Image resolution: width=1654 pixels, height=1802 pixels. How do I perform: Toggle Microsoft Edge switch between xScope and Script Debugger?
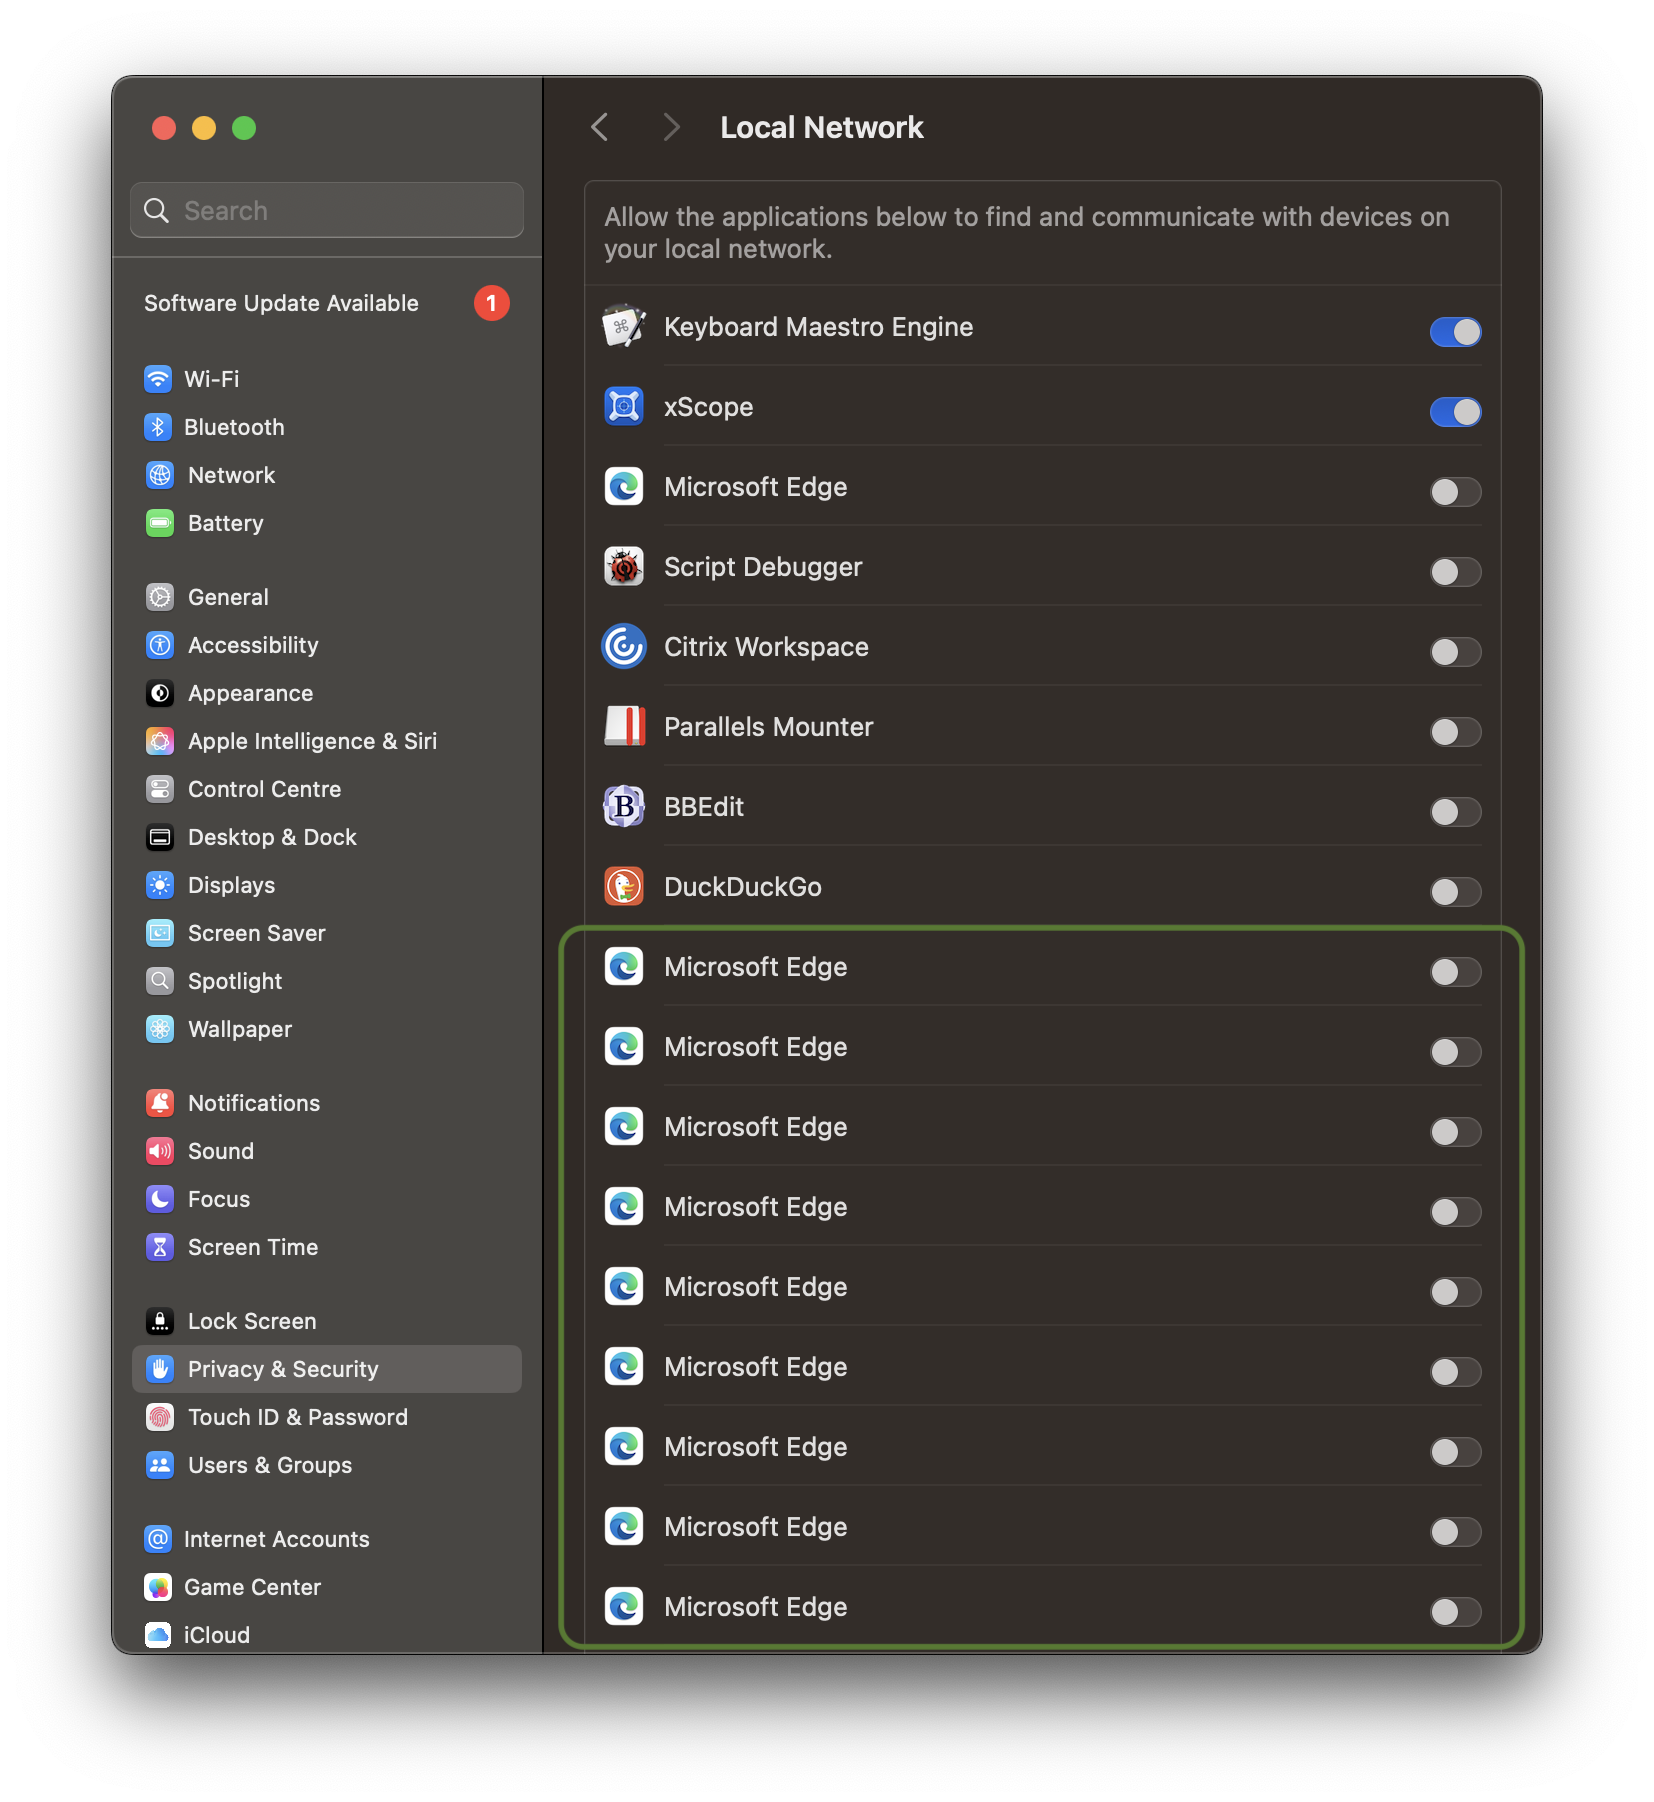coord(1455,492)
